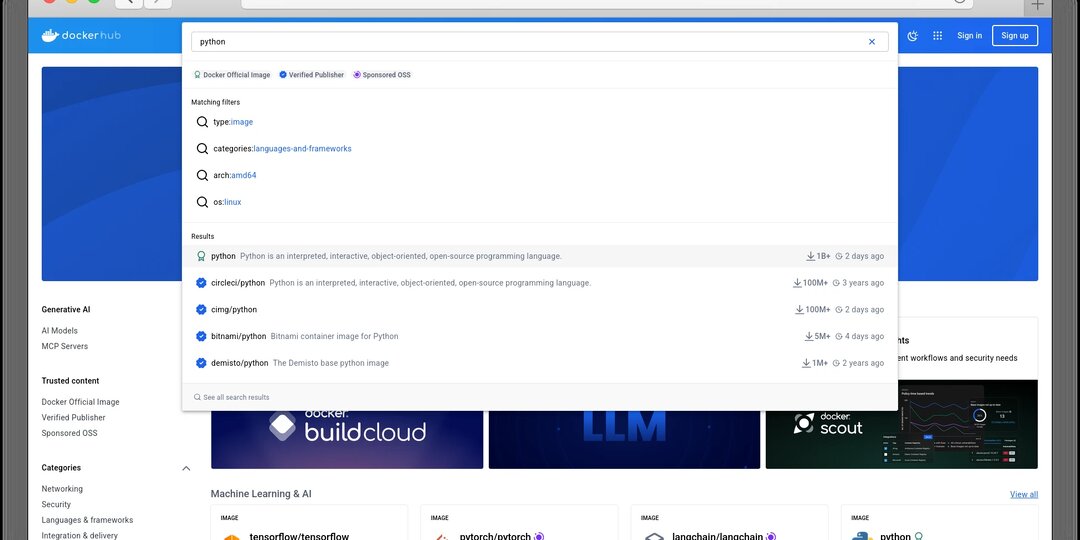Filter by Verified Publisher in sidebar
Viewport: 1080px width, 540px height.
coord(73,417)
